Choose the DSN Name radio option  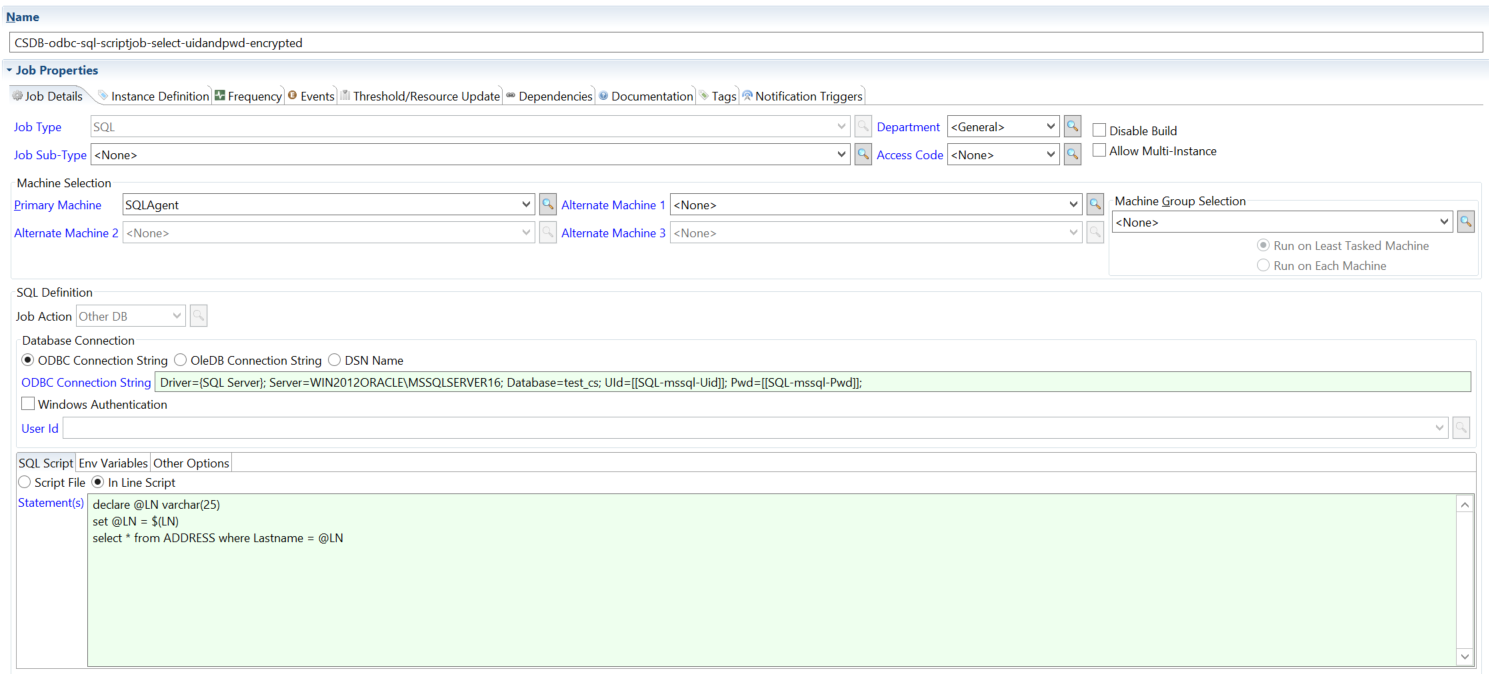pos(335,360)
